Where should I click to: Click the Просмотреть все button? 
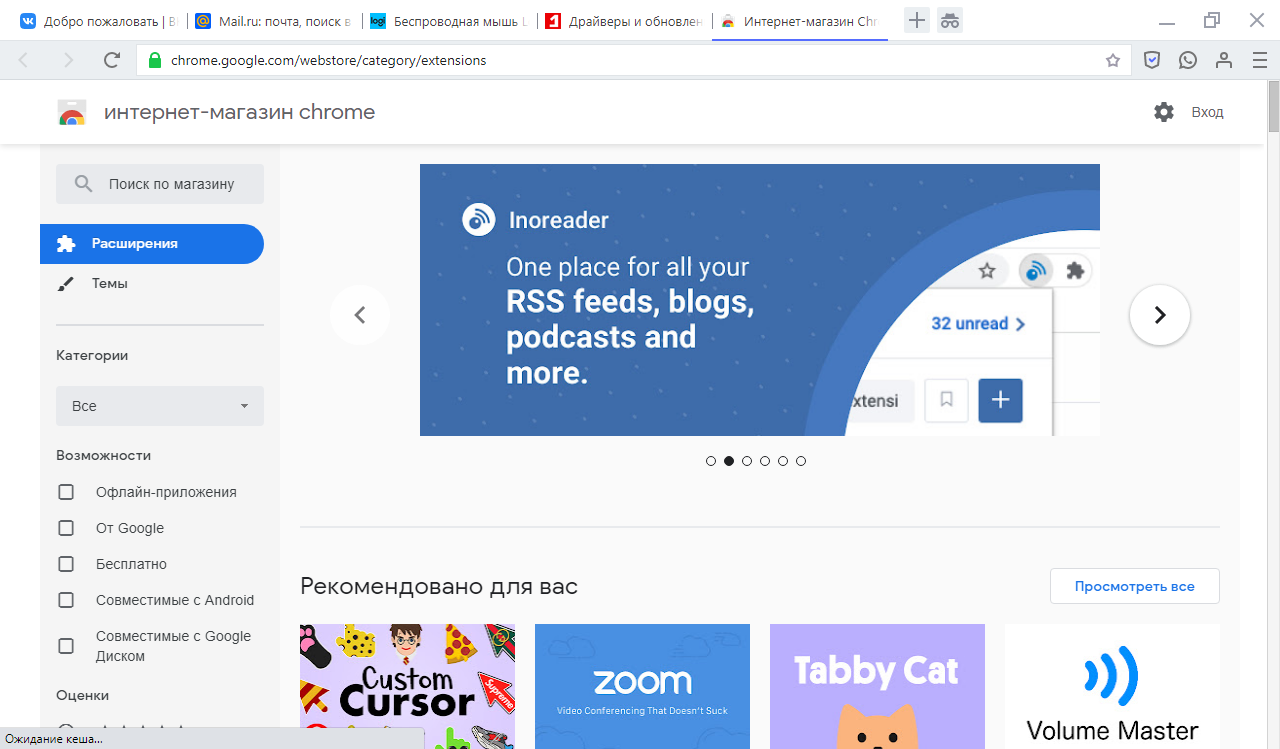point(1134,586)
